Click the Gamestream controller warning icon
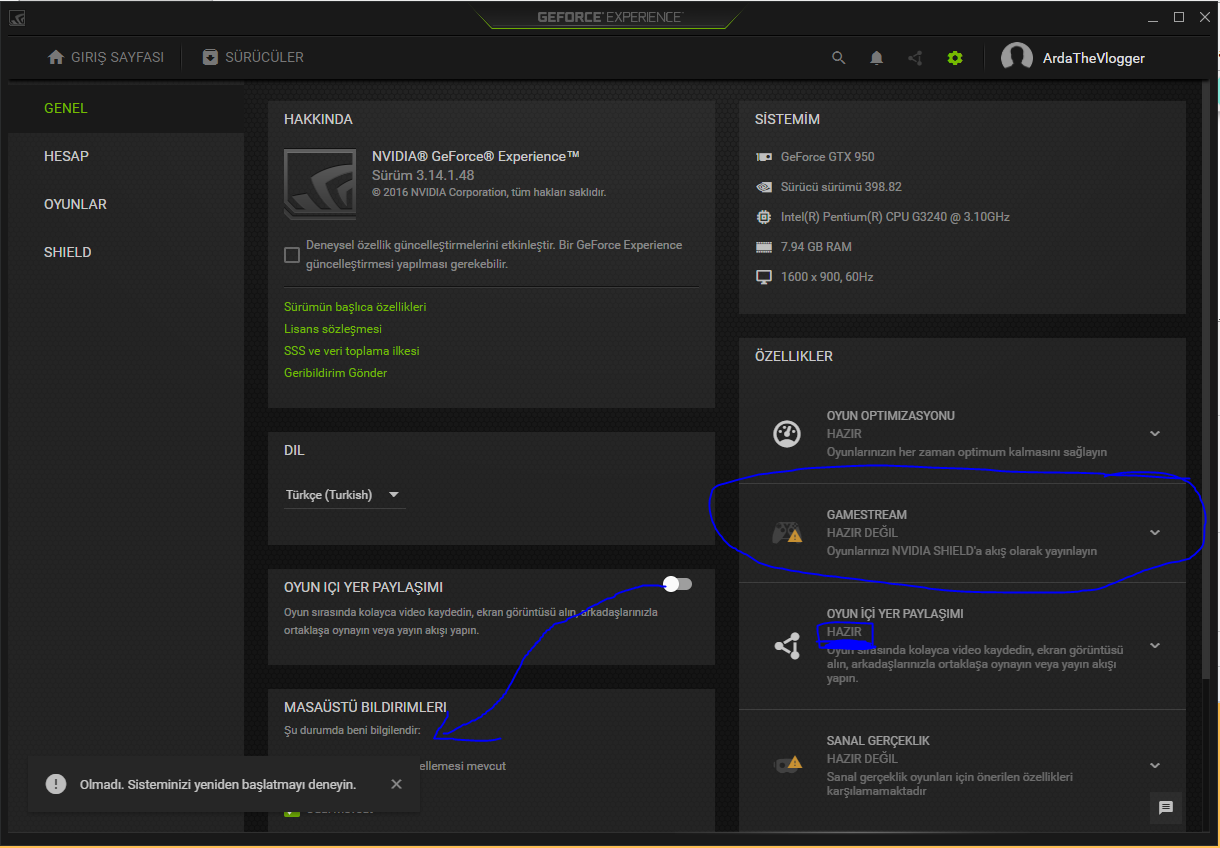Screen dimensions: 1220x848 point(787,533)
